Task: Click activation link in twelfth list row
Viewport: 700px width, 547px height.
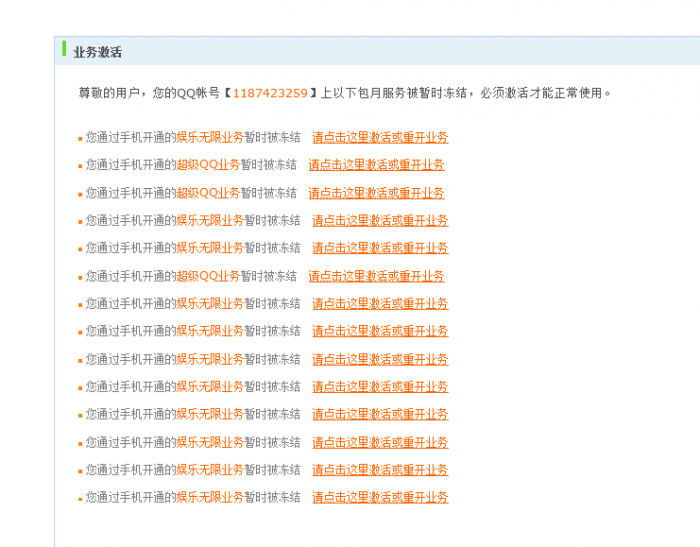Action: pos(380,443)
